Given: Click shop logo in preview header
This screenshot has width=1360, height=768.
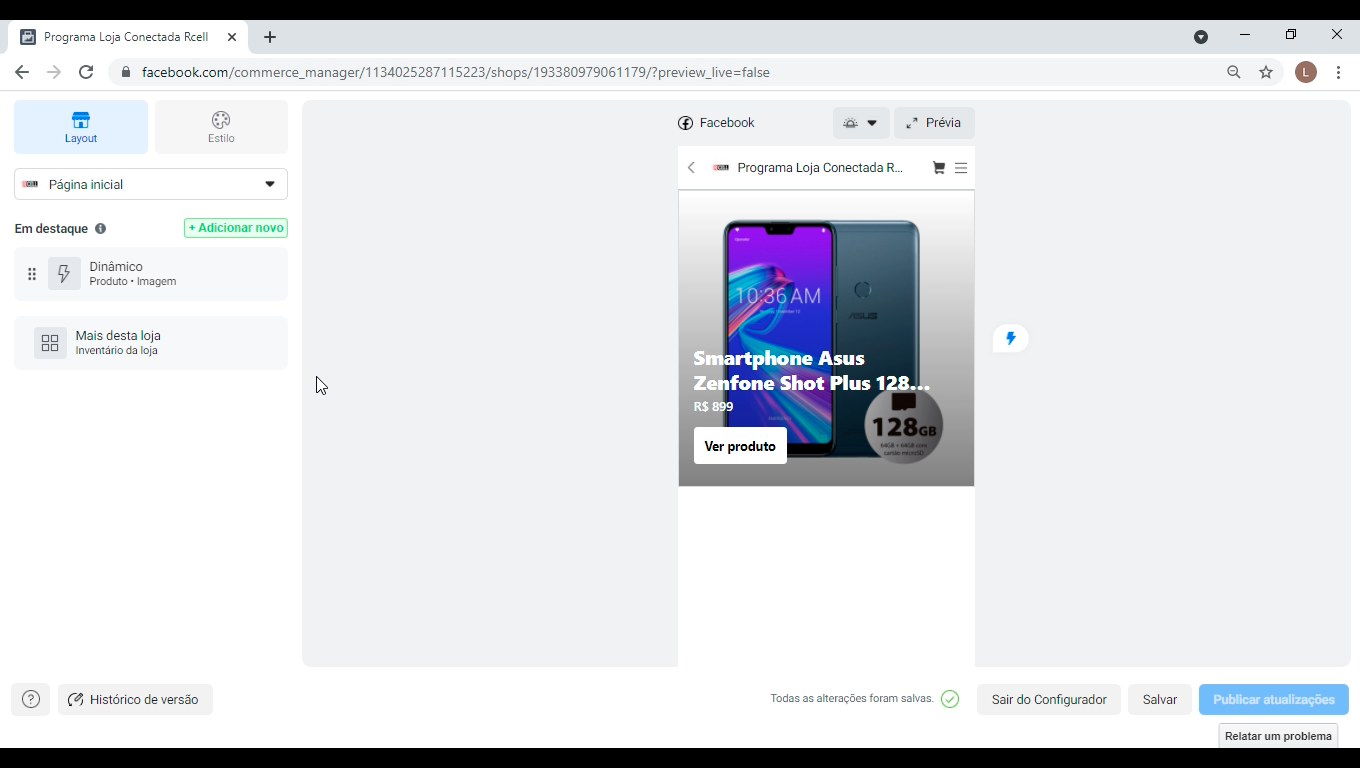Looking at the screenshot, I should pyautogui.click(x=721, y=168).
